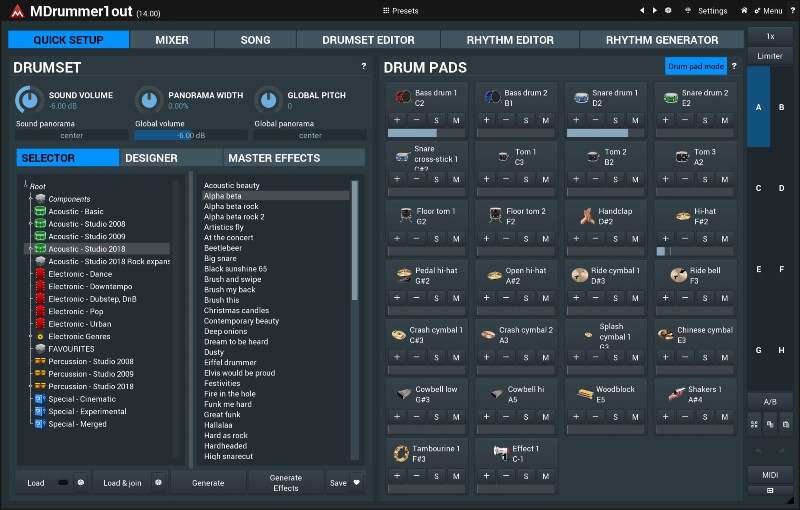Viewport: 800px width, 510px height.
Task: Click the Tambourine 1 pad icon
Action: 402,453
